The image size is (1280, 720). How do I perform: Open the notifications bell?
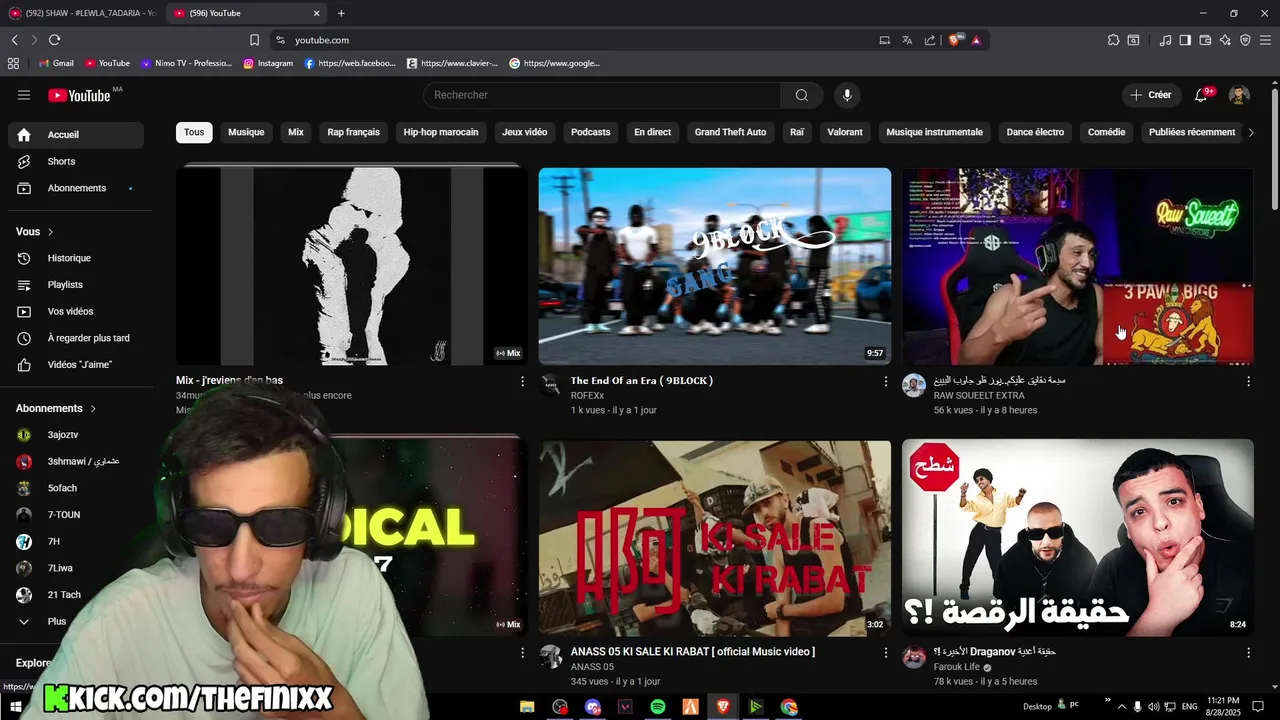[x=1201, y=95]
